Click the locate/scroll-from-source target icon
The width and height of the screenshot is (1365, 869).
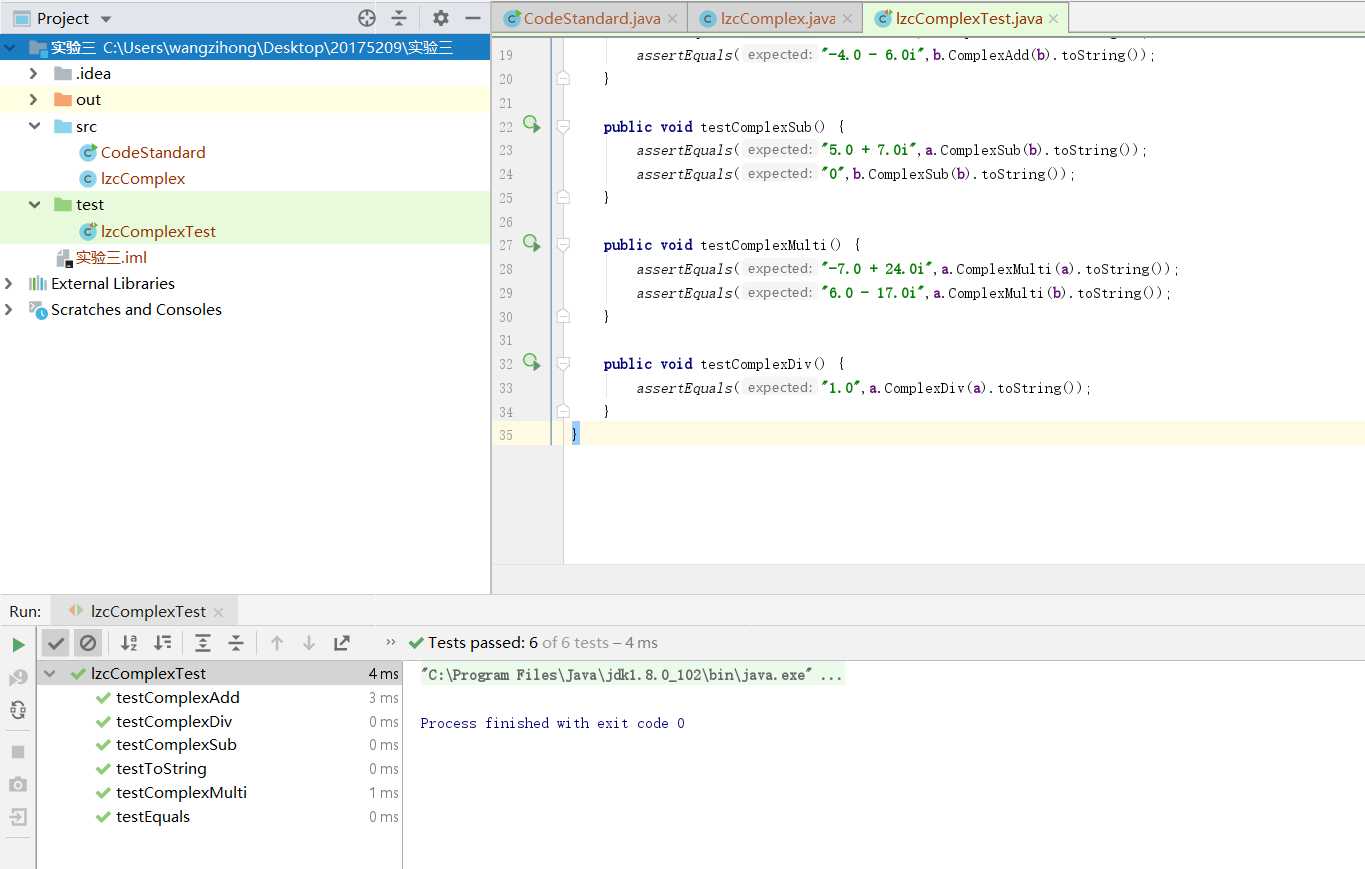tap(367, 18)
